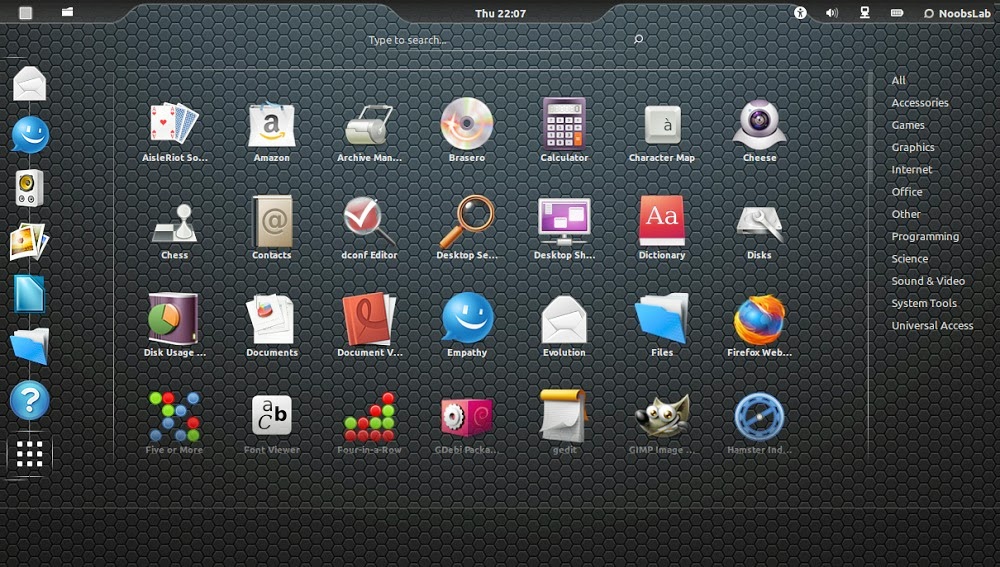The height and width of the screenshot is (567, 1000).
Task: Open Archive Manager
Action: point(369,131)
